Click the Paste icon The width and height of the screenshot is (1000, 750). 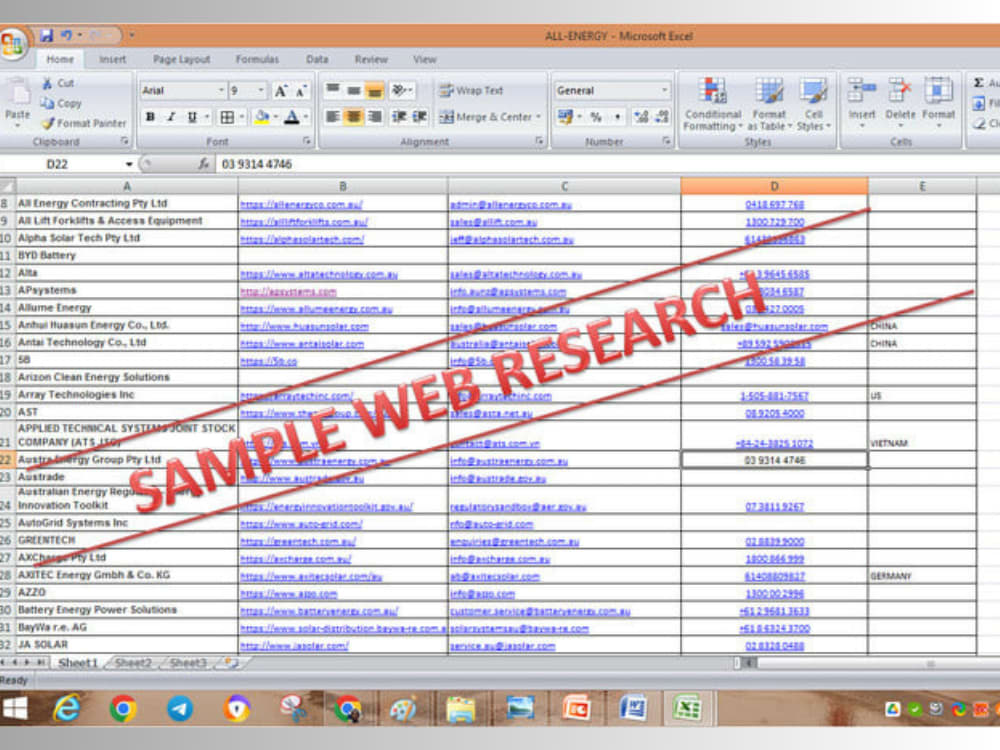click(x=18, y=92)
